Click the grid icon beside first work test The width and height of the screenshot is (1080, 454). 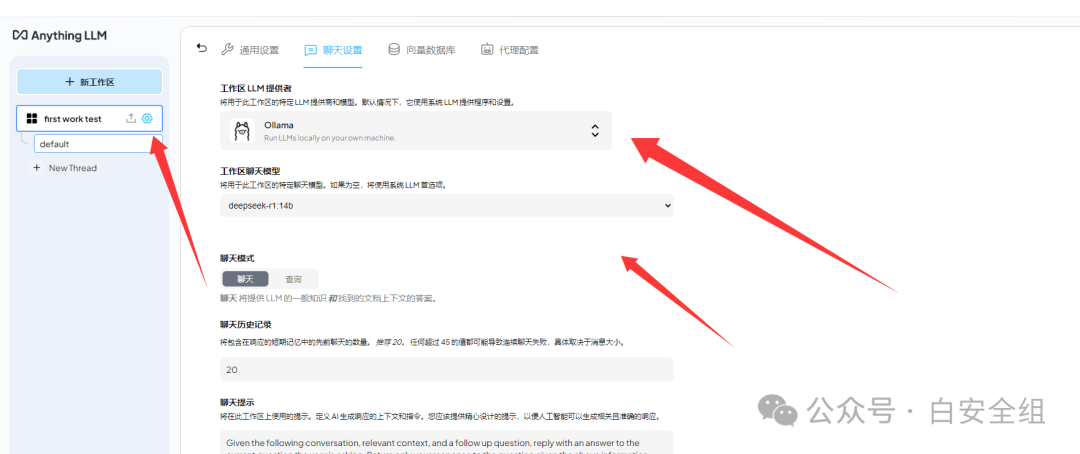click(32, 119)
